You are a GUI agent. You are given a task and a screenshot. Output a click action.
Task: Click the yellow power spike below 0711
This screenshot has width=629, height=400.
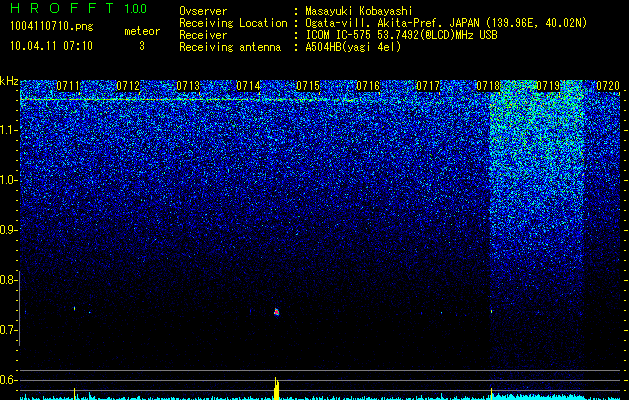[x=74, y=393]
